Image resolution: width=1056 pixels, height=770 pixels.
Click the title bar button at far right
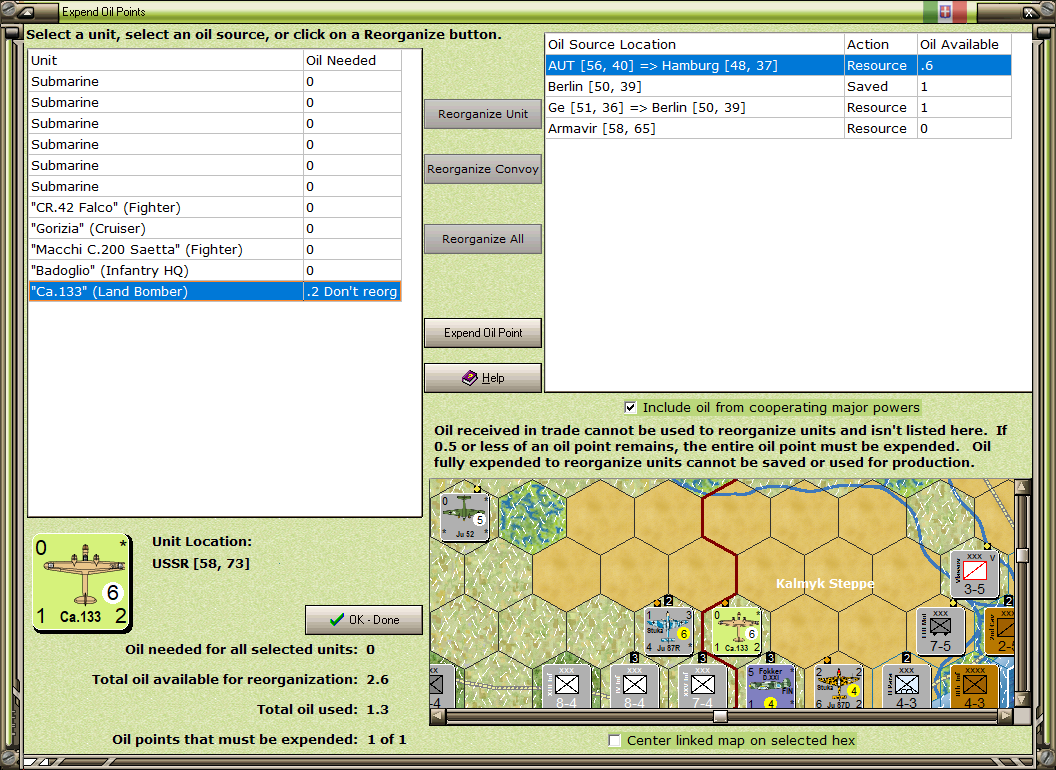(x=1030, y=11)
